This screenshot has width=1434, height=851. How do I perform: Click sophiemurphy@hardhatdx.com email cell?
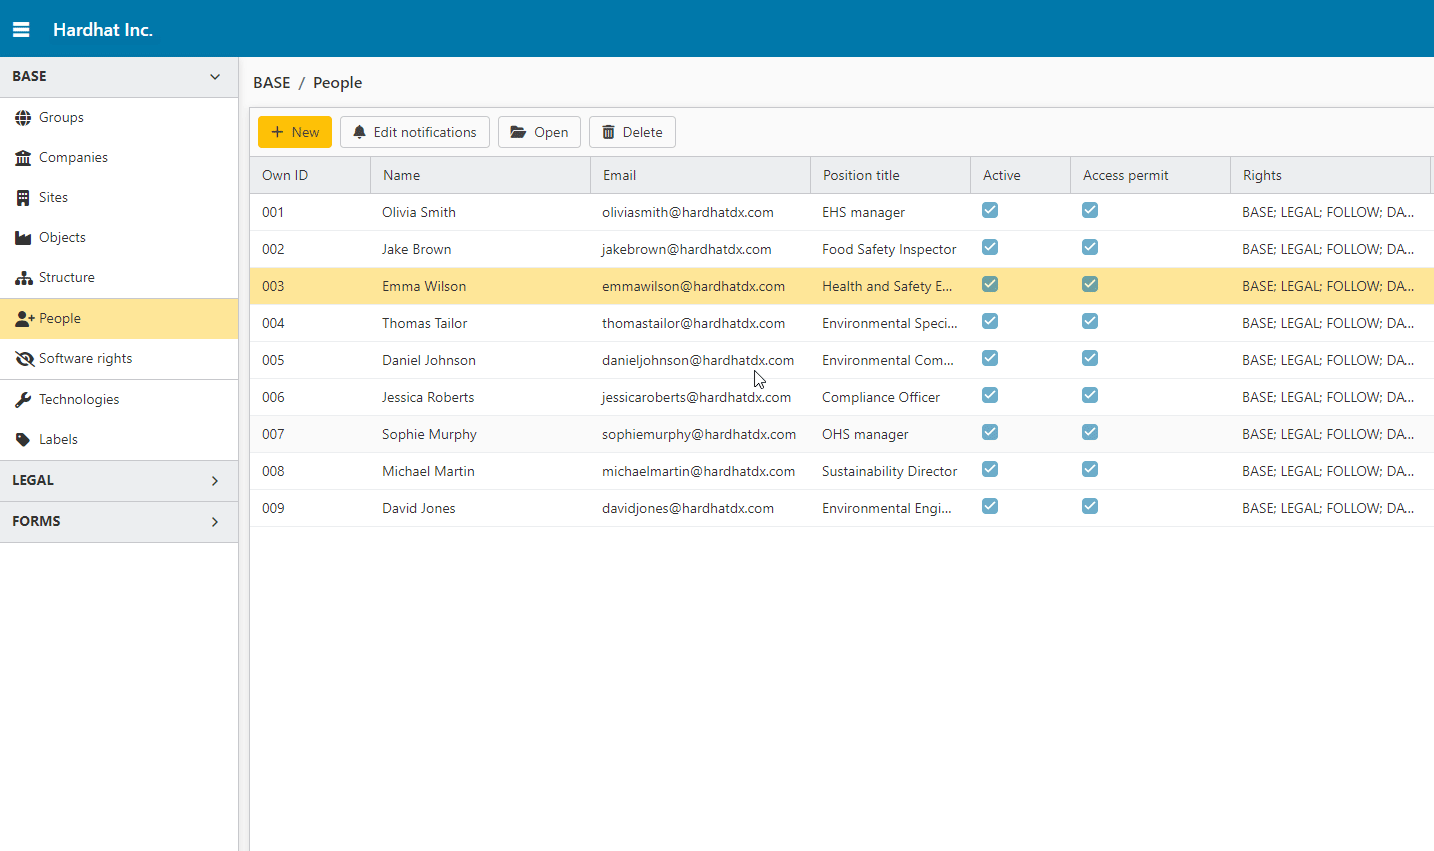coord(699,434)
